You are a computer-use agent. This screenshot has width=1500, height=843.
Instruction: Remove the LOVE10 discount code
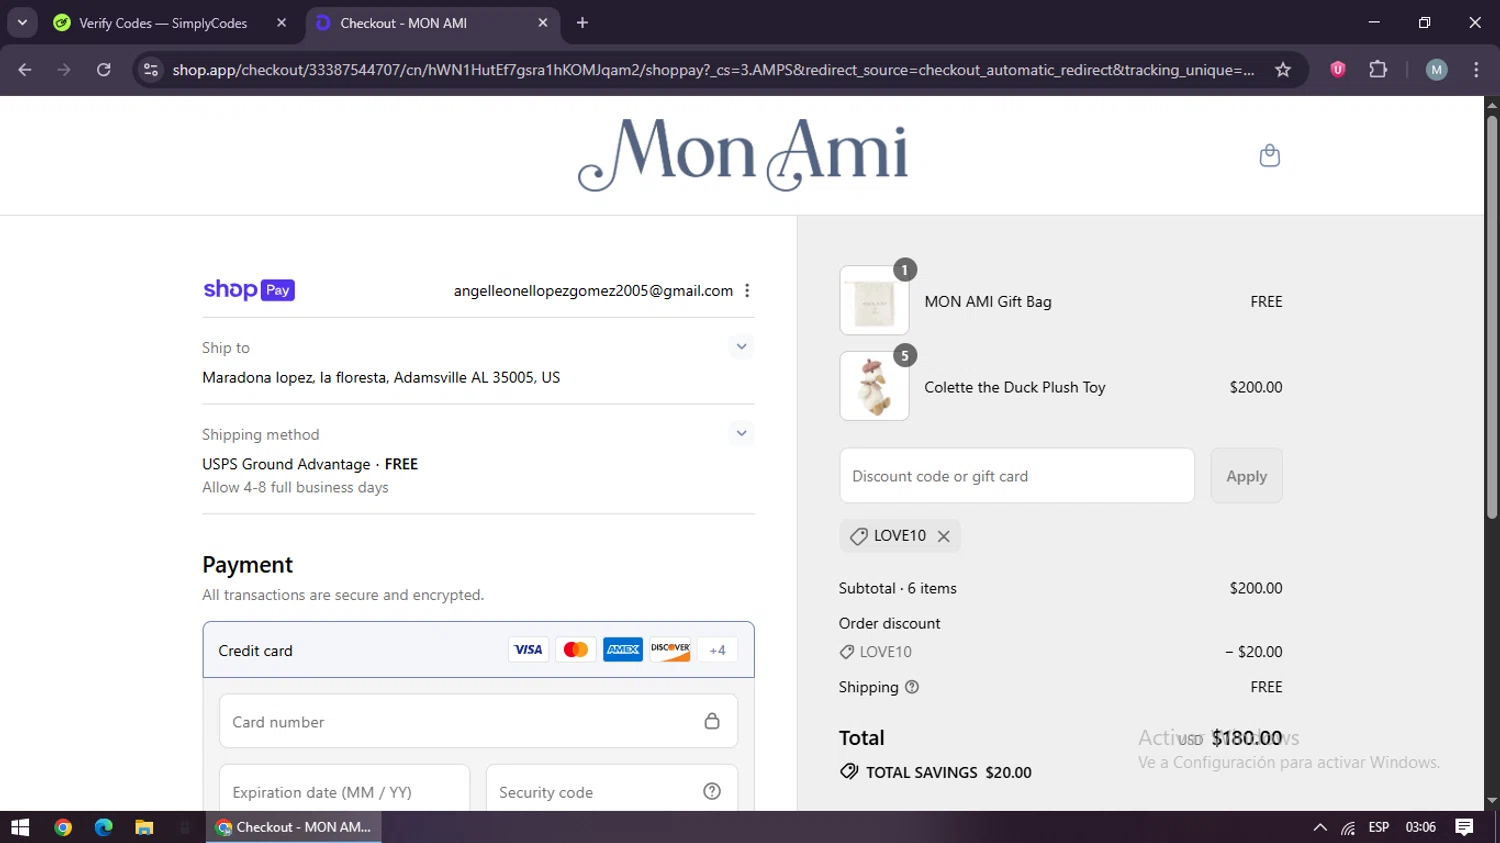point(943,536)
